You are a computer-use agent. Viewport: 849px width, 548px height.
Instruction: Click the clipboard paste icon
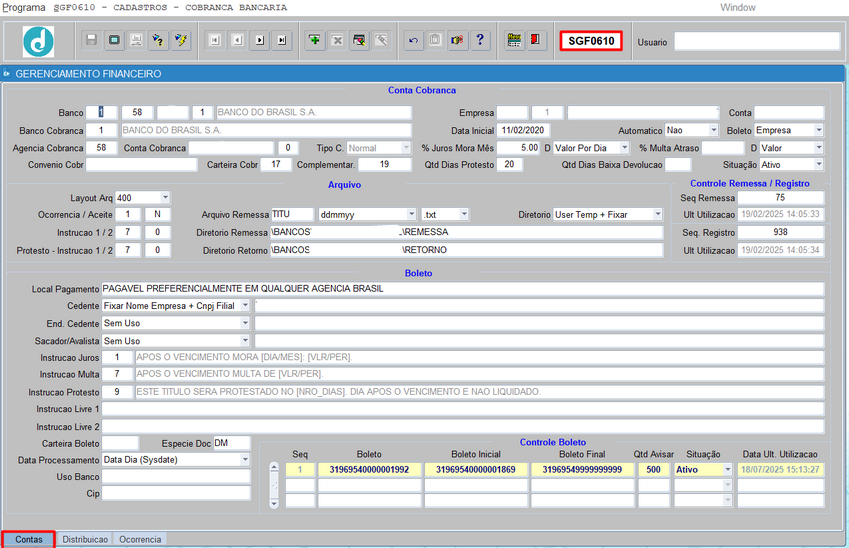435,40
